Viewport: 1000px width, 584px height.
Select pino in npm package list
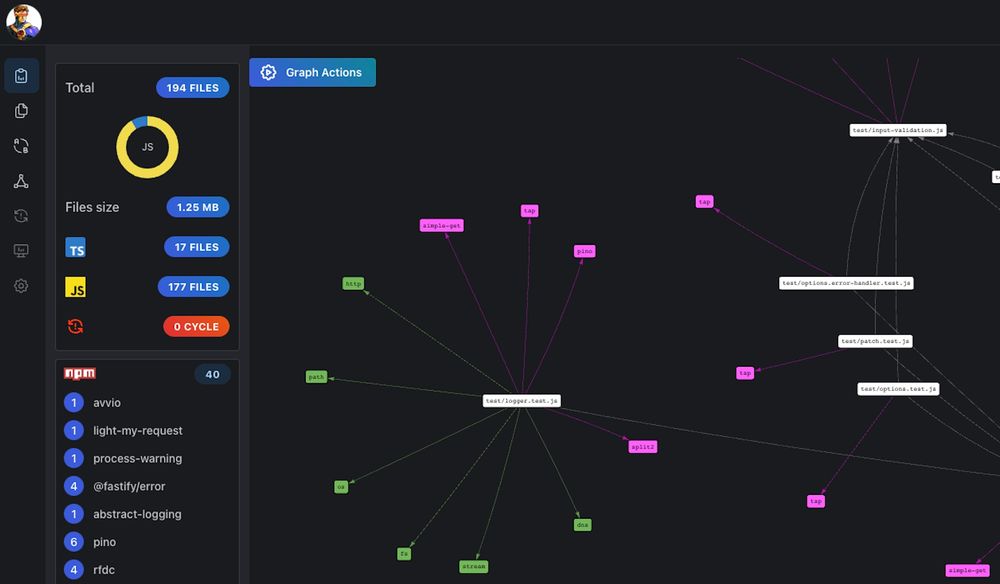pos(105,543)
